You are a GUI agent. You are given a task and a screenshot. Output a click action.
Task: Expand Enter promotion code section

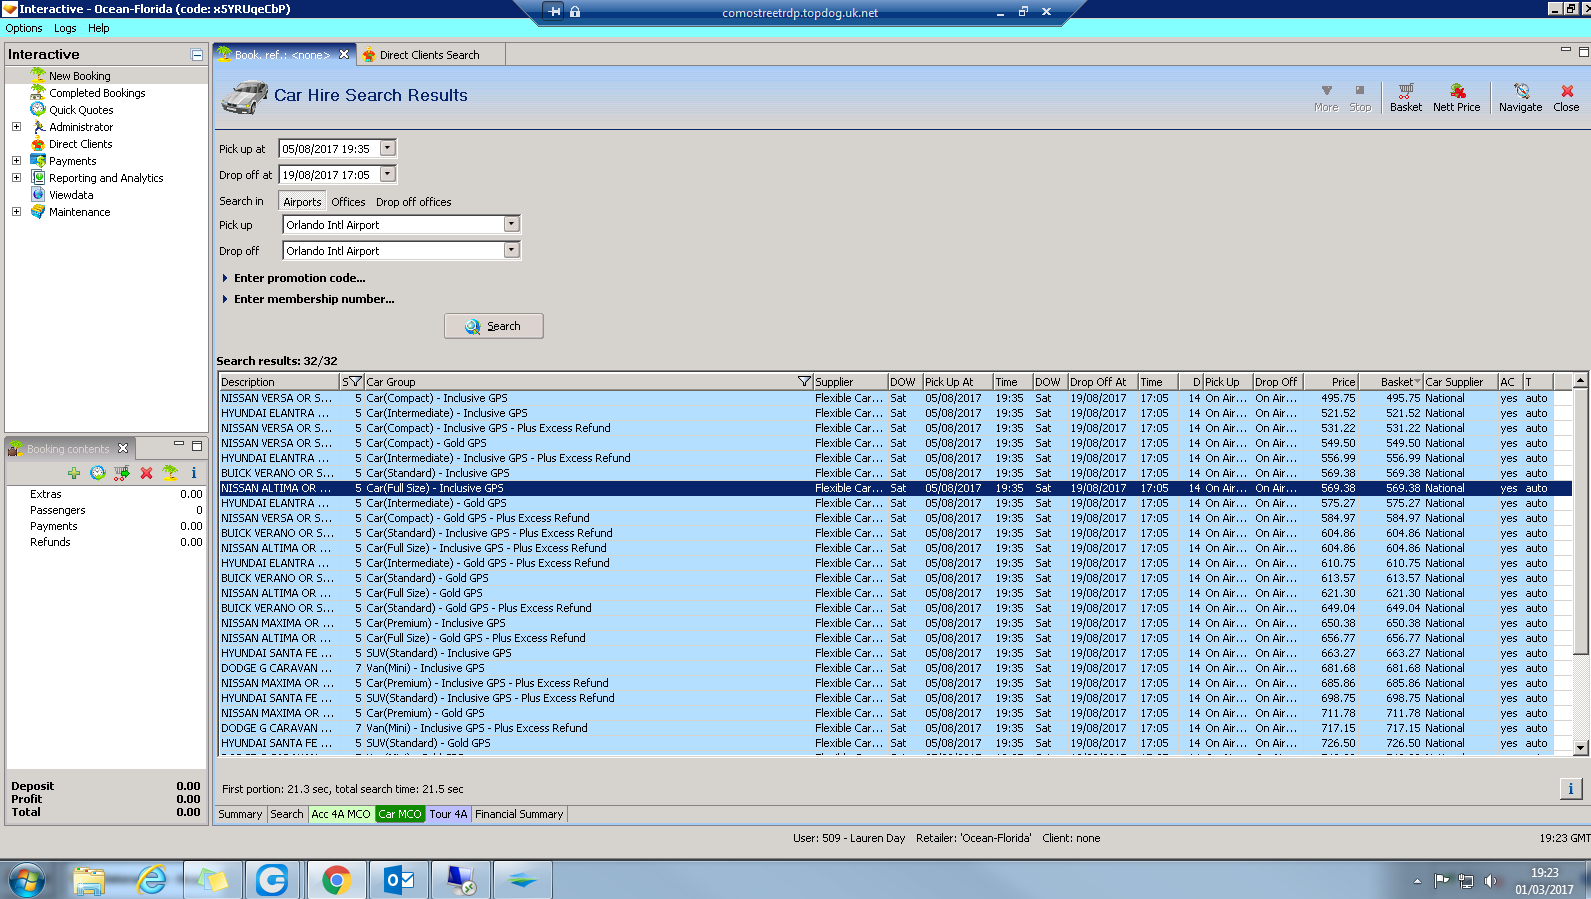click(293, 278)
